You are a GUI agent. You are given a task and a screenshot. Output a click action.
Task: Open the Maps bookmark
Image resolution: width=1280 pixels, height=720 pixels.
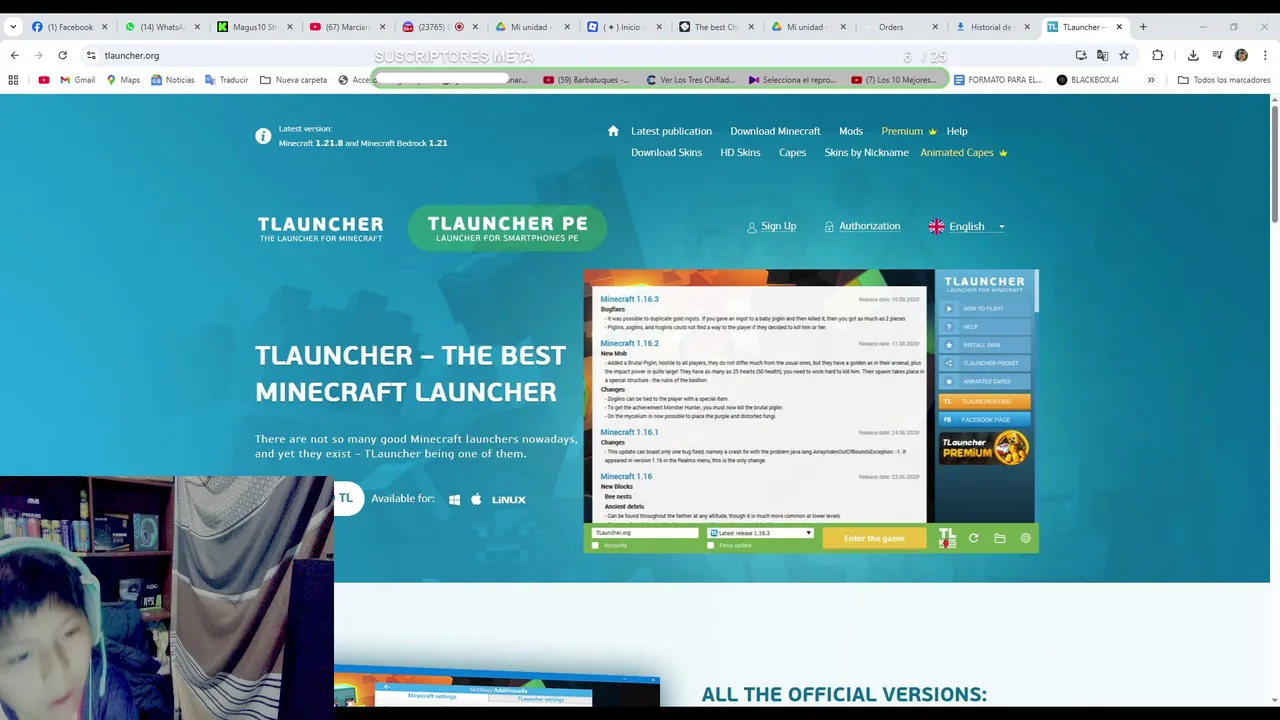tap(122, 80)
